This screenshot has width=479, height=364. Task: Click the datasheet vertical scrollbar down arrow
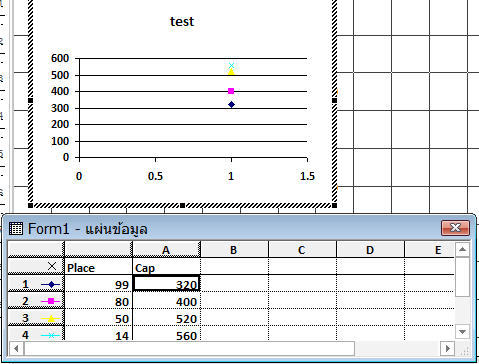pos(462,332)
